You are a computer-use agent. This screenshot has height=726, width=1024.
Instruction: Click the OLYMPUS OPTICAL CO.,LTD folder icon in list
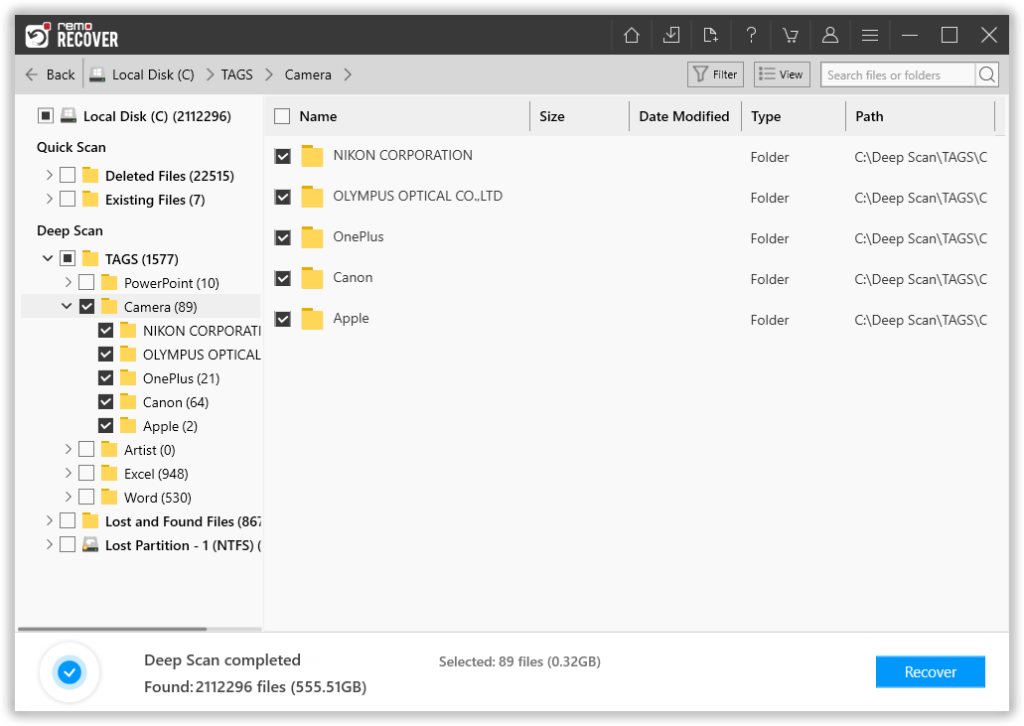click(312, 197)
